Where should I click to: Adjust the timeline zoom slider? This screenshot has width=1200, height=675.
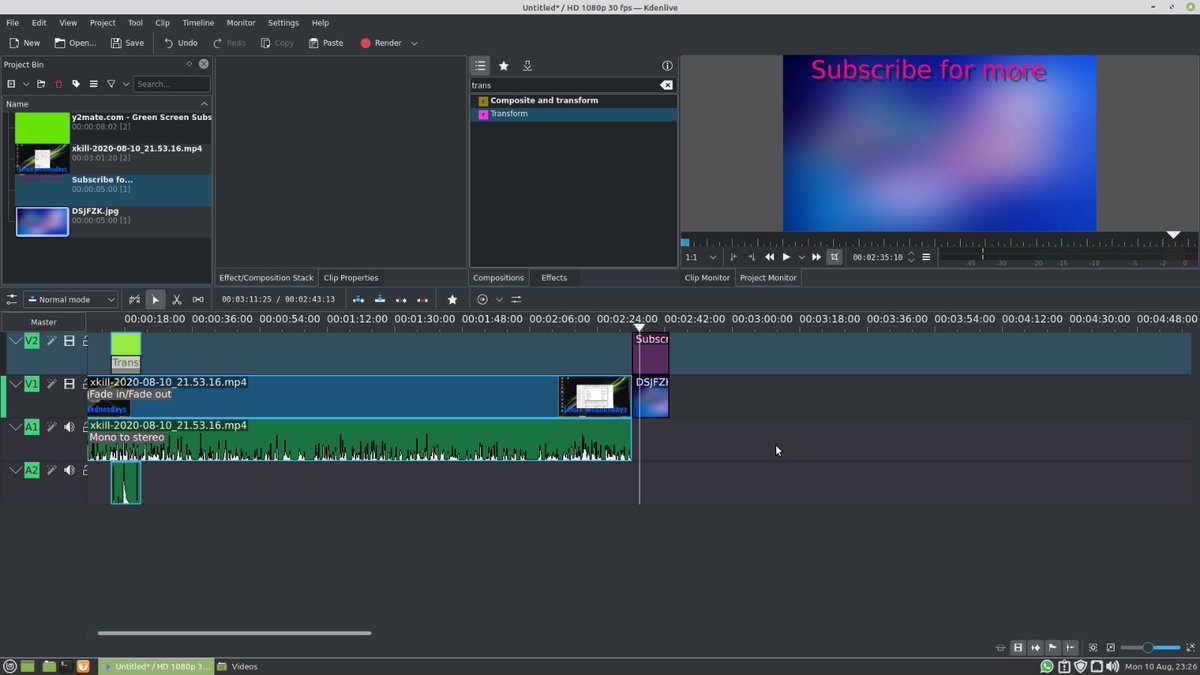[1150, 647]
